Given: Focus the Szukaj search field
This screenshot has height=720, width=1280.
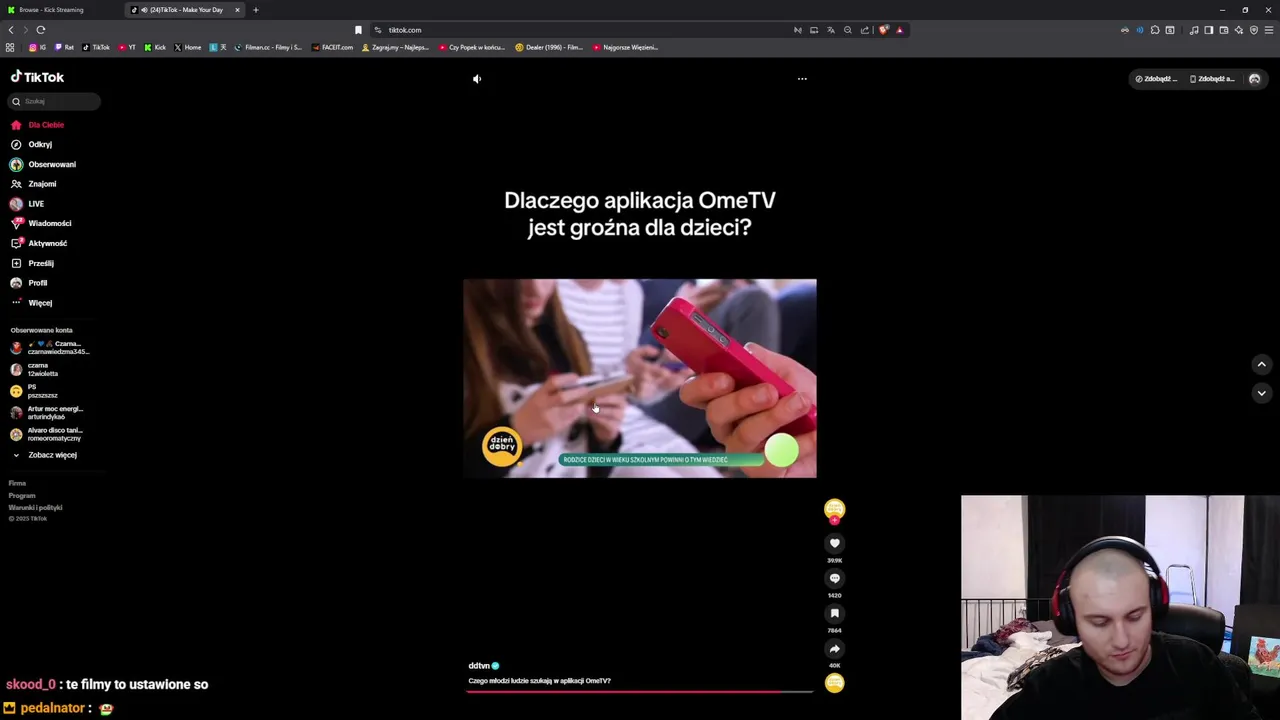Looking at the screenshot, I should [x=55, y=101].
